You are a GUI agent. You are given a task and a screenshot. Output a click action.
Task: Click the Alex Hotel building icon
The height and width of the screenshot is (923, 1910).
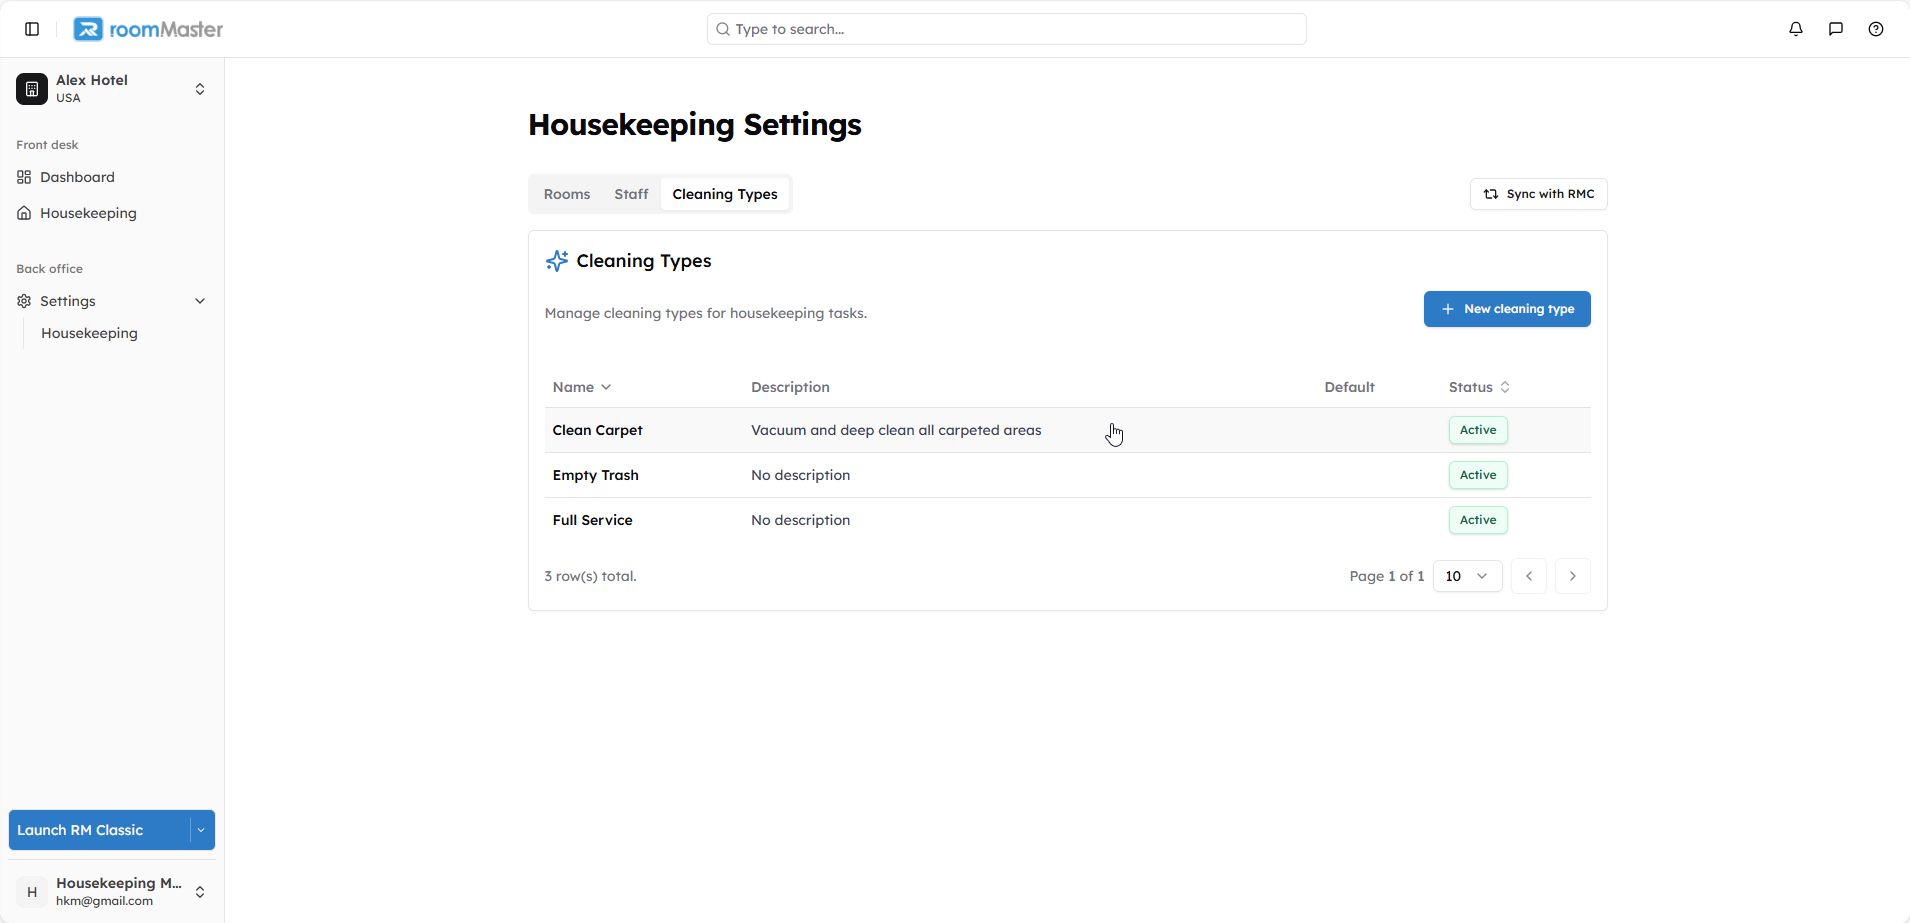(32, 89)
